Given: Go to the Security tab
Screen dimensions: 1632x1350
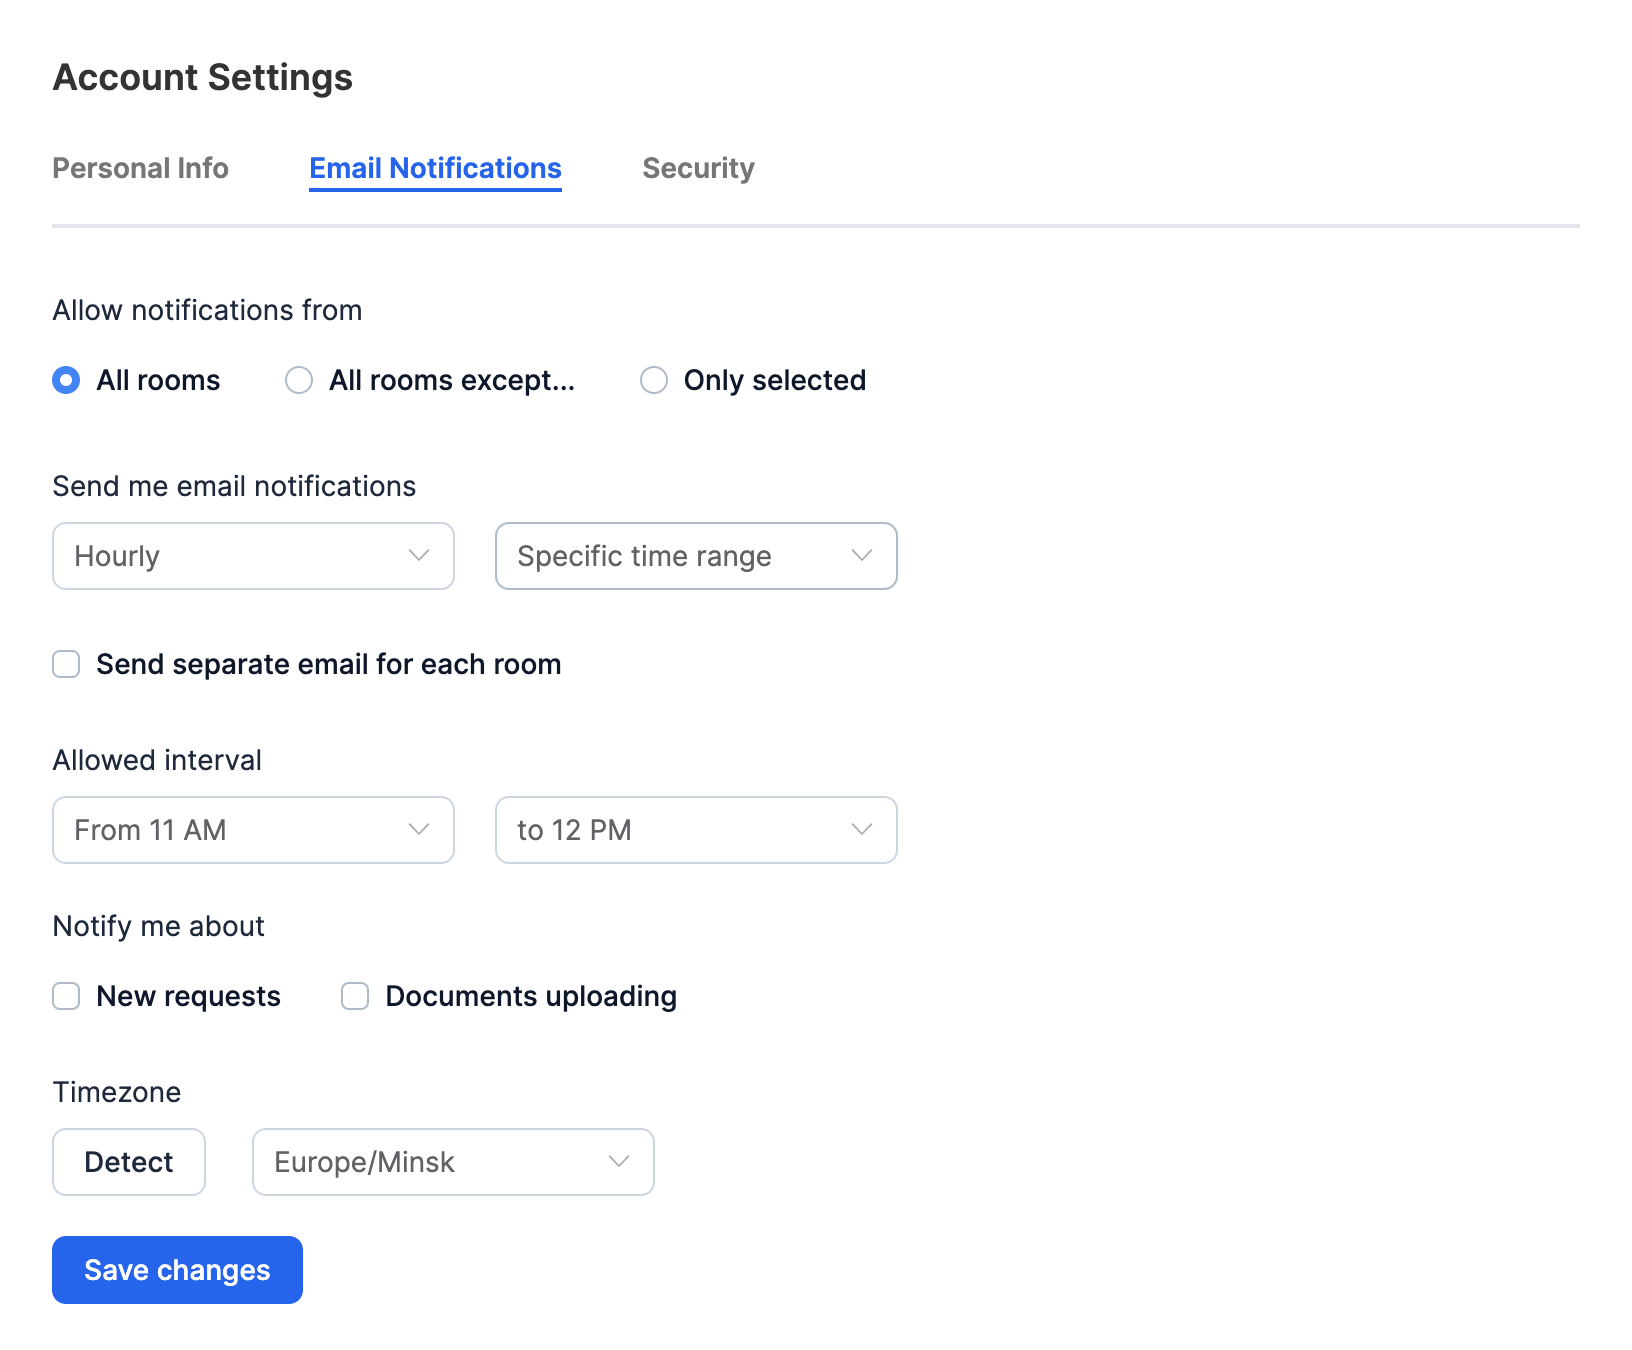Looking at the screenshot, I should pyautogui.click(x=698, y=168).
